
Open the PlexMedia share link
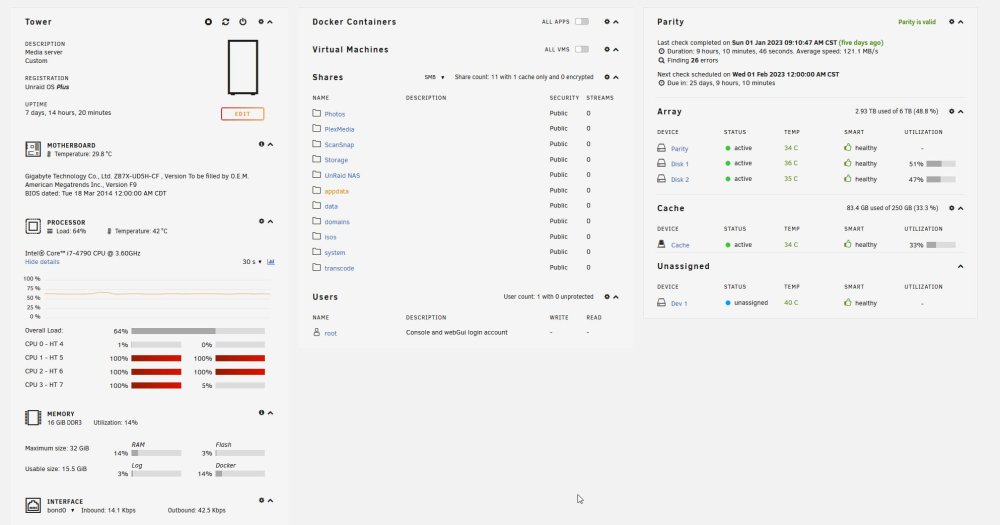(339, 129)
